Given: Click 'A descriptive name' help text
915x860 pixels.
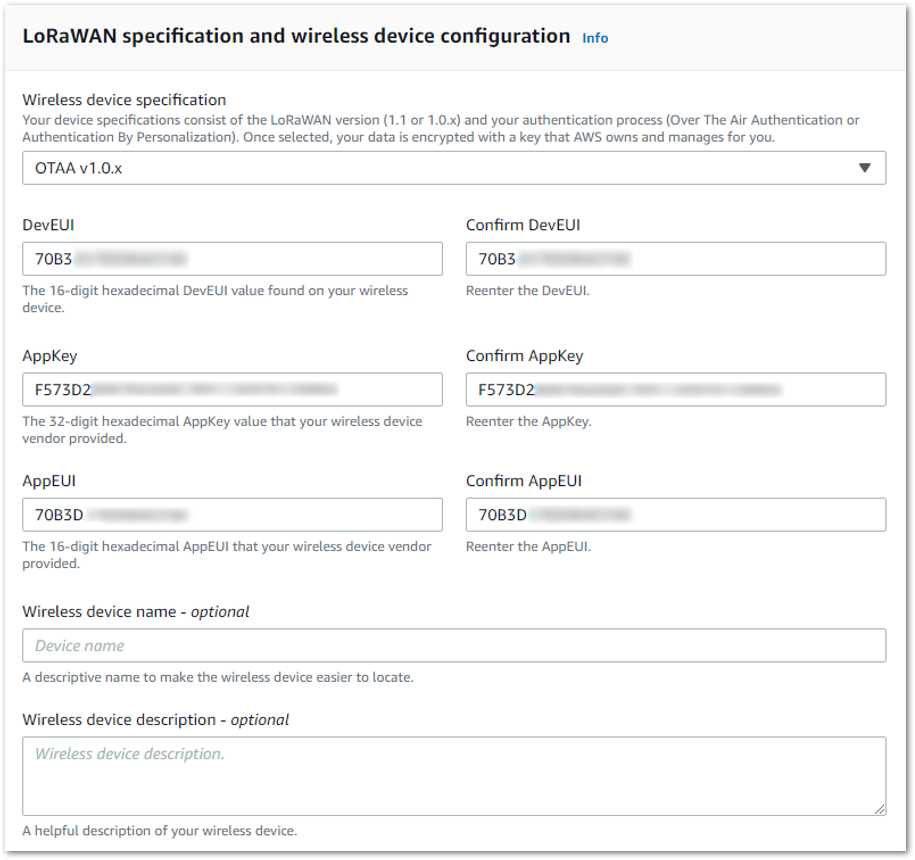Looking at the screenshot, I should point(218,677).
